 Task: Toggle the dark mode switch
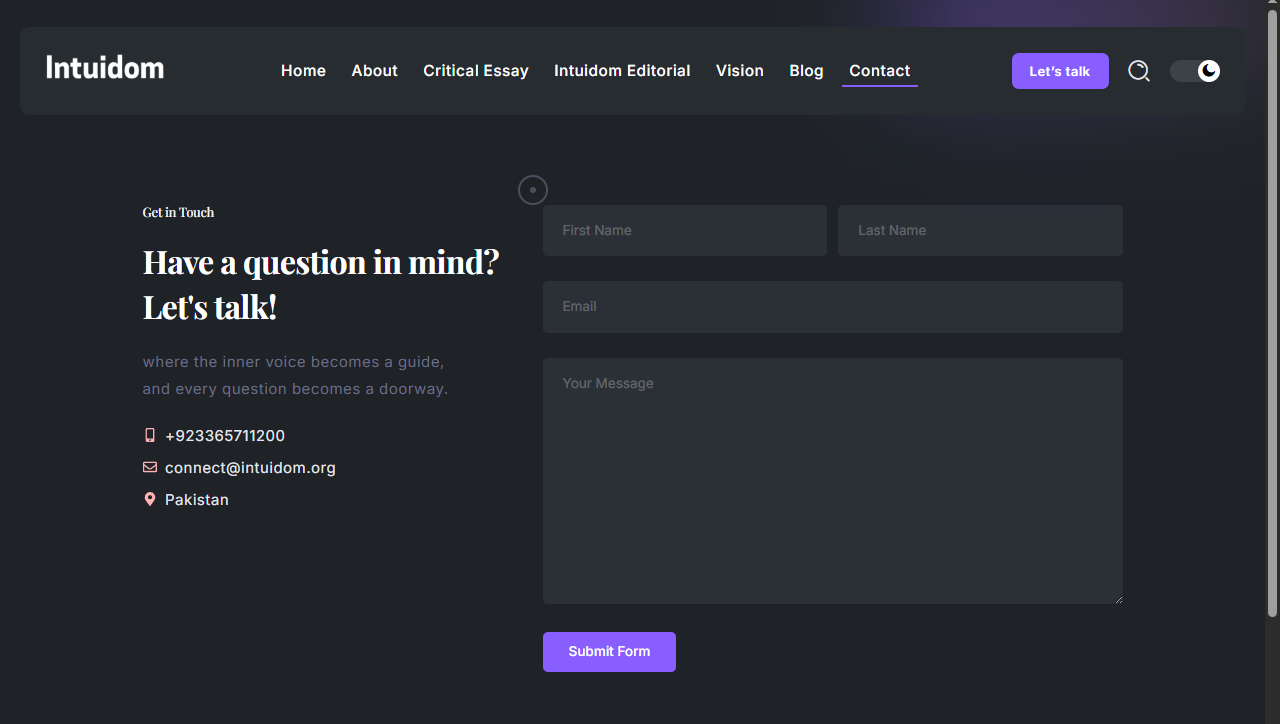(1195, 71)
